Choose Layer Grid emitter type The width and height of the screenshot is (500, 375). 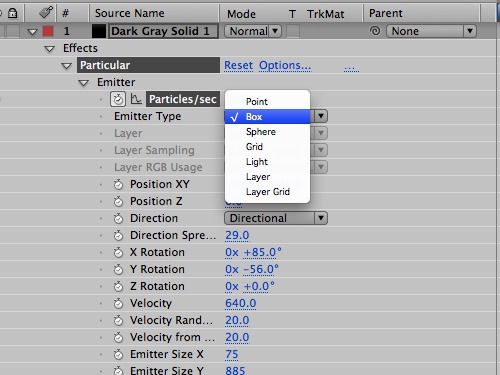[267, 192]
